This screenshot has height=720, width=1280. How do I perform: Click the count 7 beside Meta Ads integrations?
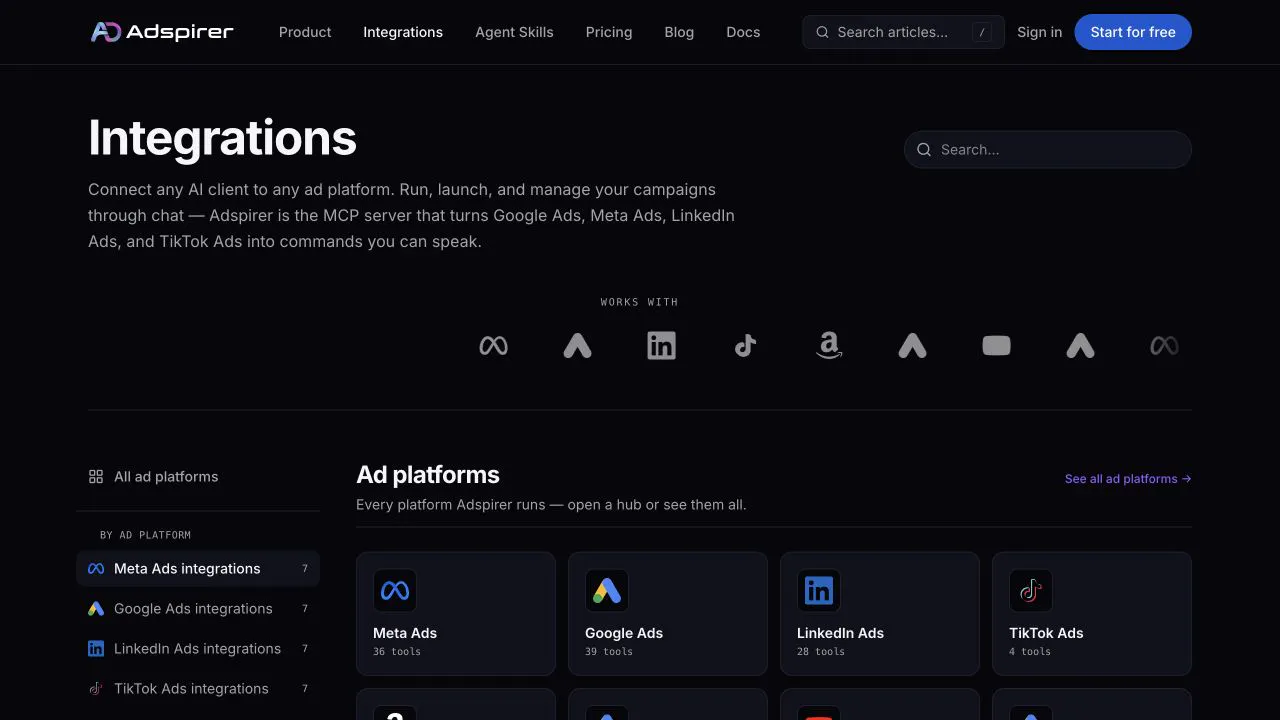click(305, 569)
